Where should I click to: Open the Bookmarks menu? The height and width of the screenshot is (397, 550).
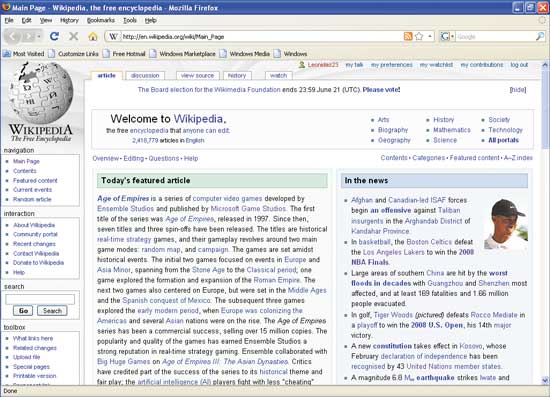101,20
